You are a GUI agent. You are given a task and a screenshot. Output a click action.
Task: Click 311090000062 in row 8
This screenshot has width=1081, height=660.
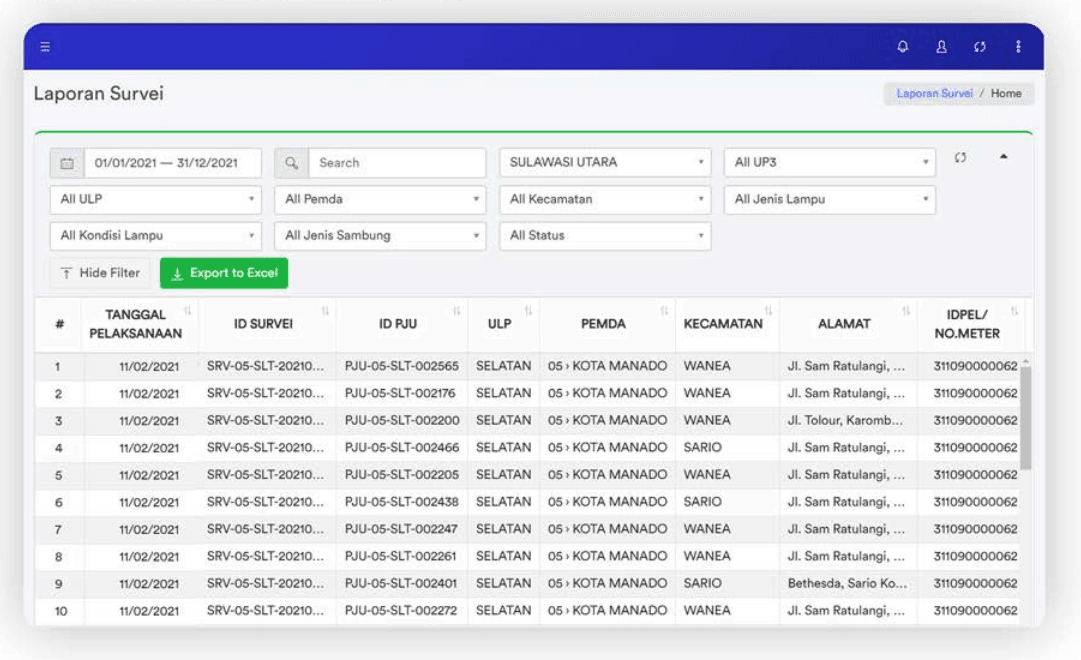(x=975, y=557)
